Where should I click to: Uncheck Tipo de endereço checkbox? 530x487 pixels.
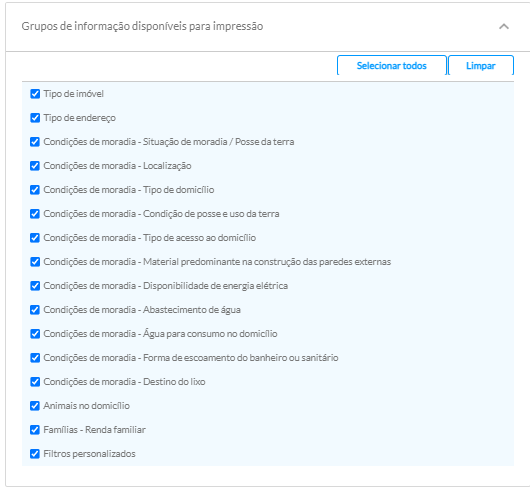coord(35,118)
